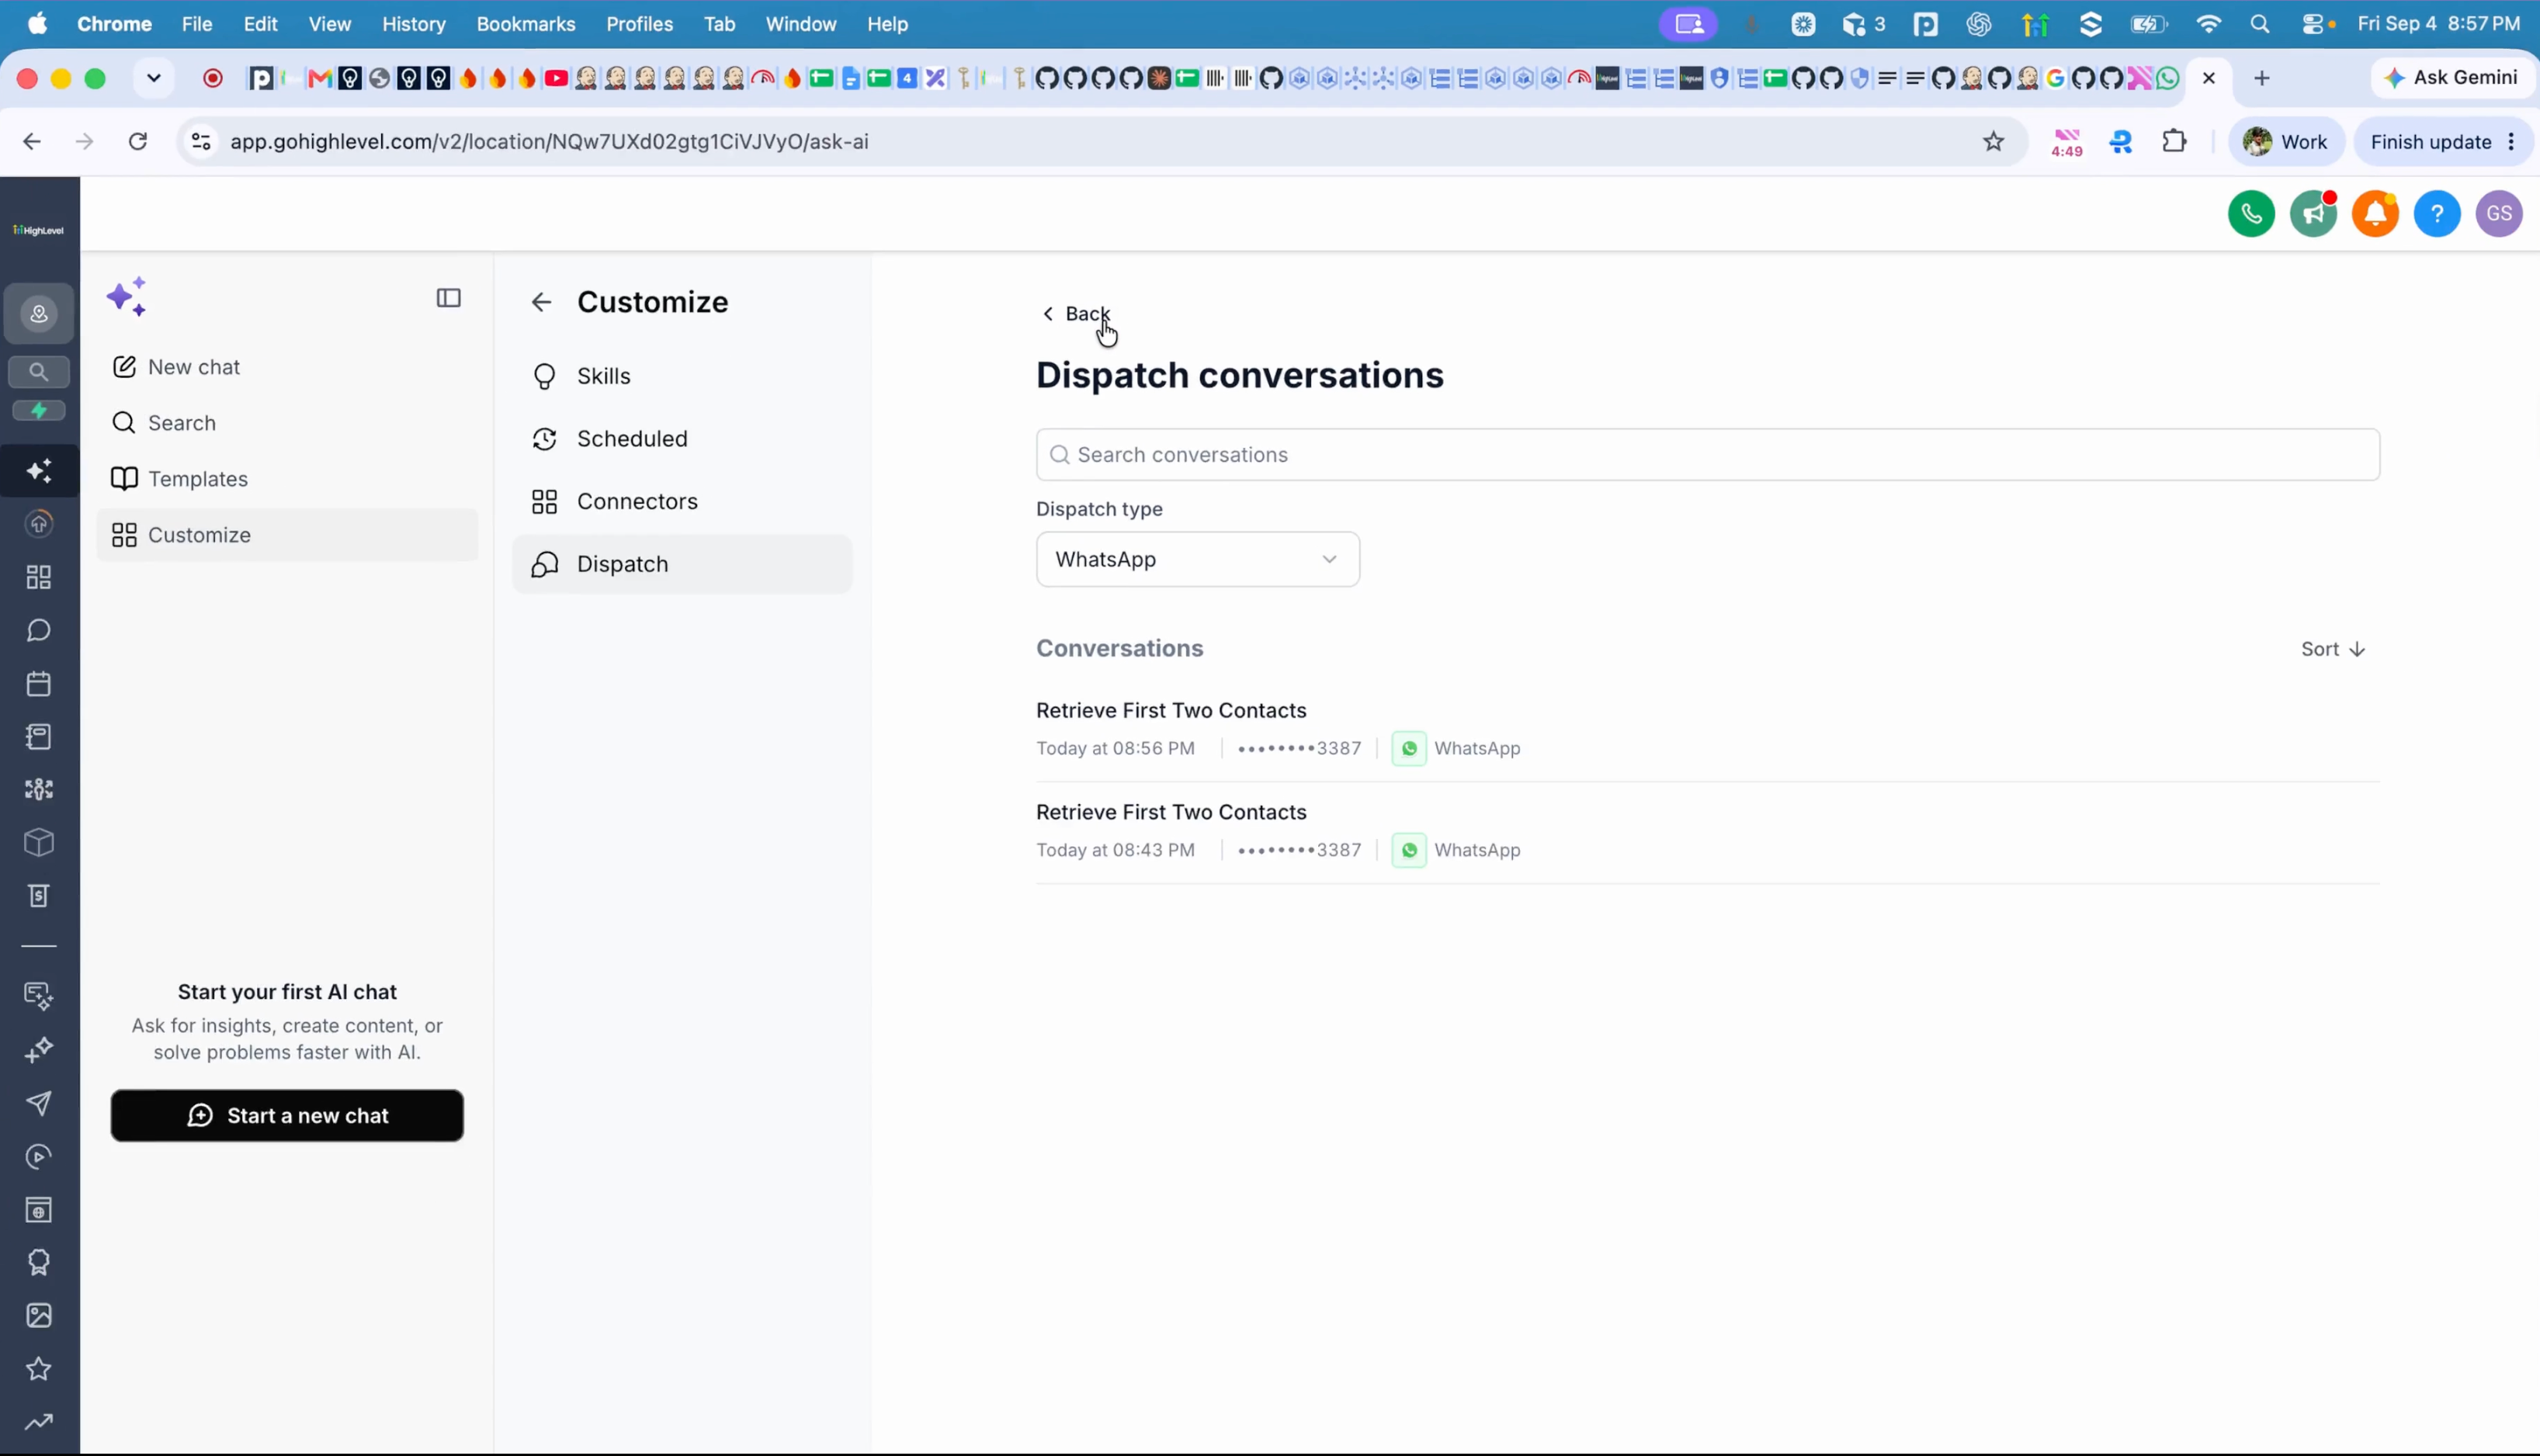Open Media Storage image icon in left rail

39,1315
